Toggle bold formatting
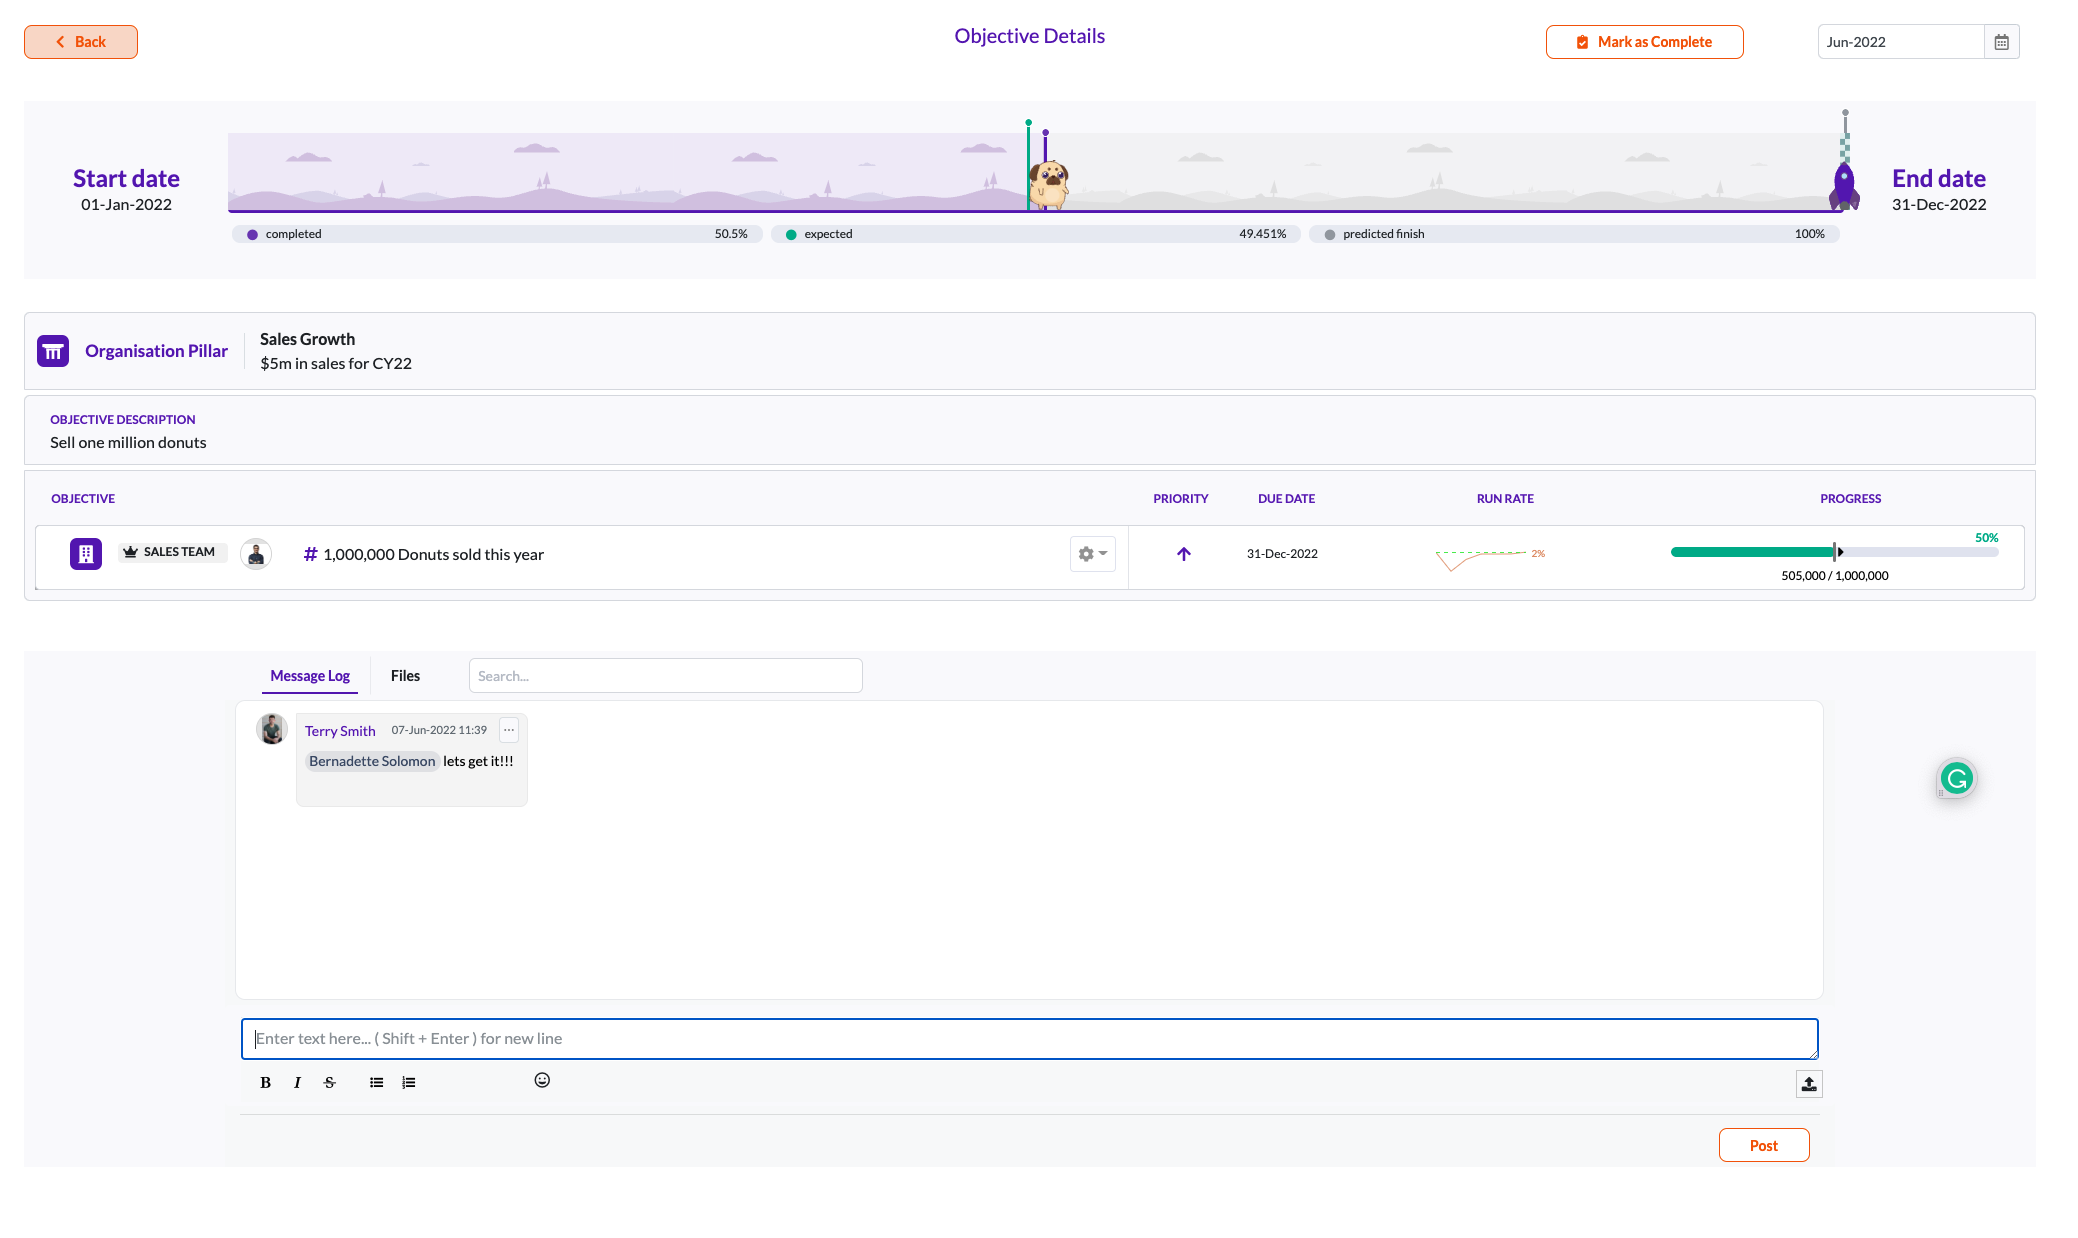 pos(265,1083)
